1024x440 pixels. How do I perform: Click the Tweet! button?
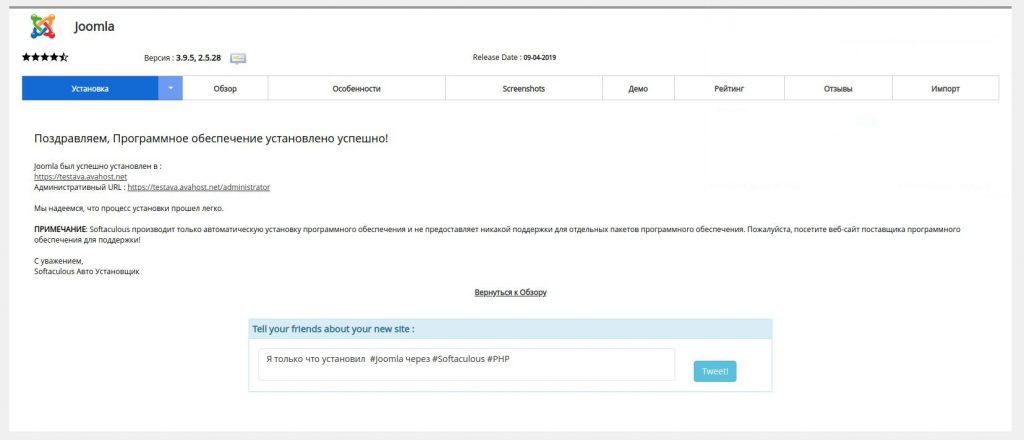715,371
